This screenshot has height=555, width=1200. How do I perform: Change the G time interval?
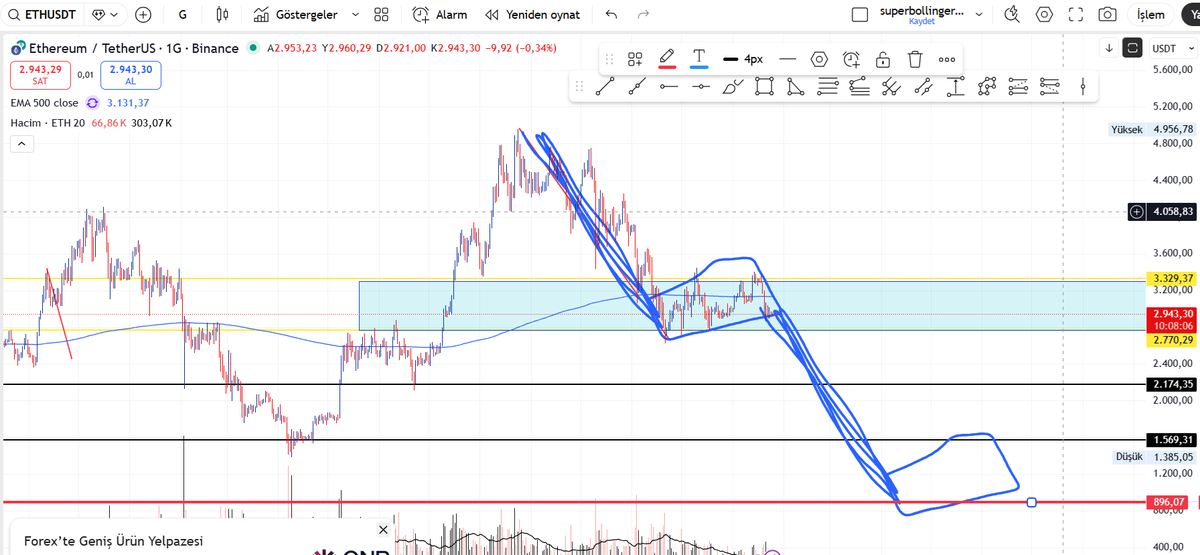(x=182, y=15)
